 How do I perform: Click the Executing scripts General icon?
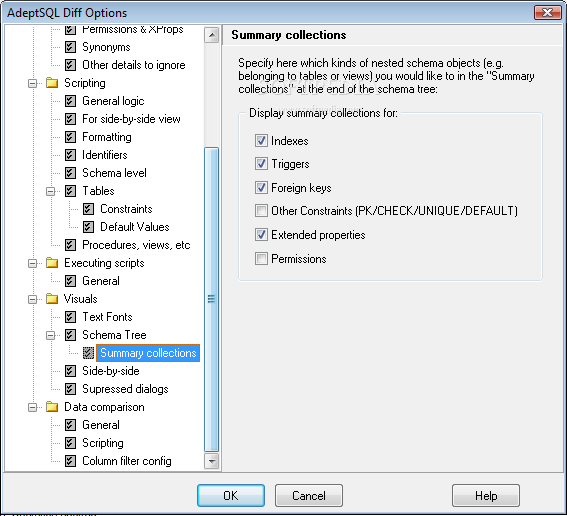[70, 281]
